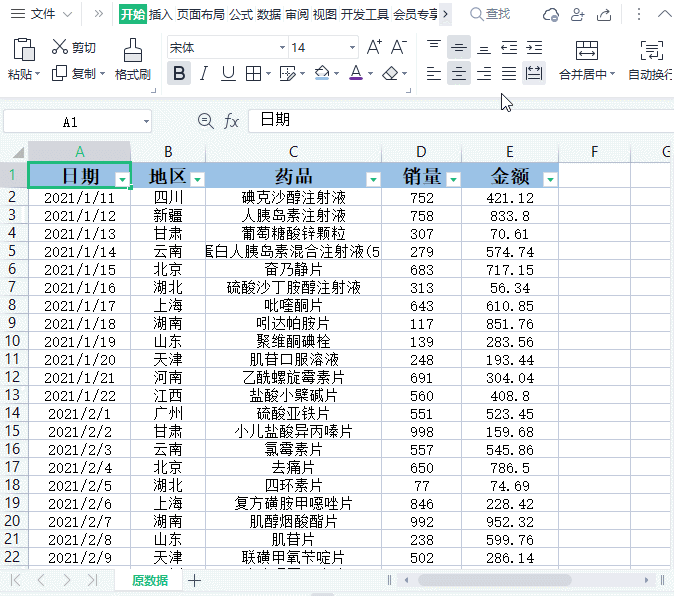
Task: Click the Format Painter icon
Action: (132, 51)
